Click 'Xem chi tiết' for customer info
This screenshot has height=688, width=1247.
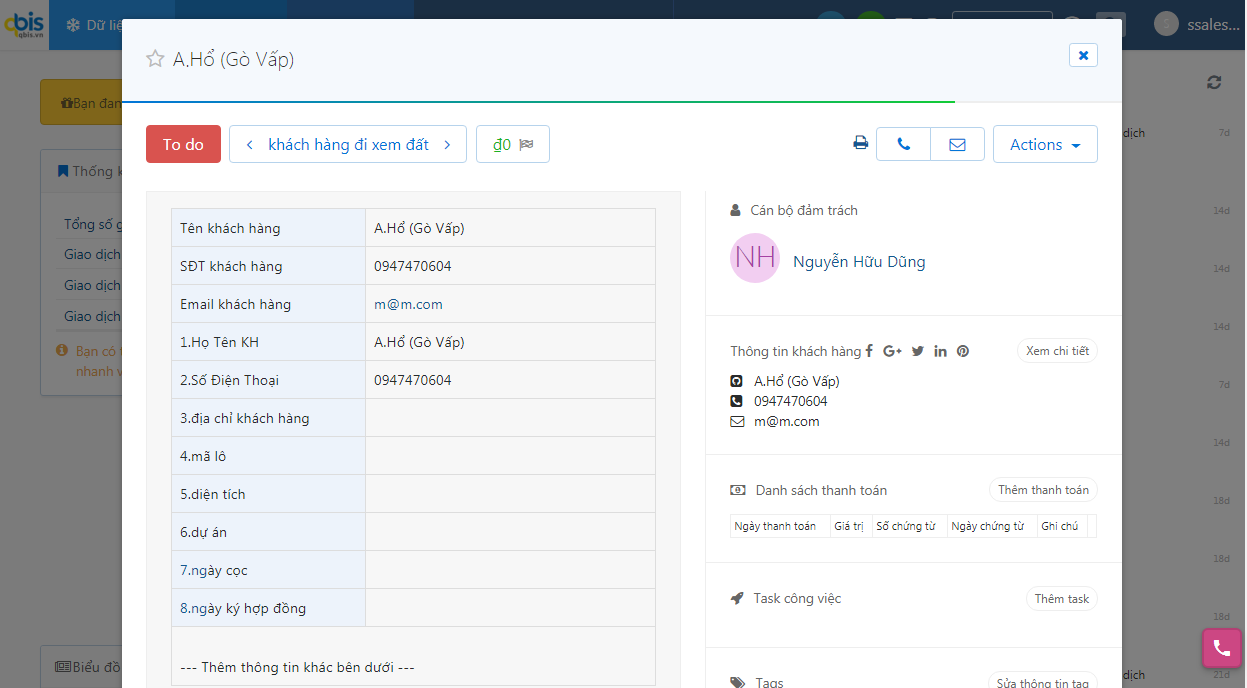1057,351
